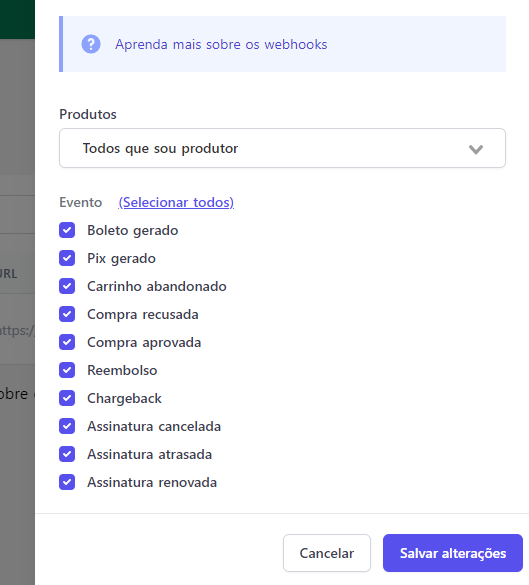Screen dimensions: 529x585
Task: Uncheck 'Assinatura atrasada' checkbox
Action: click(67, 454)
